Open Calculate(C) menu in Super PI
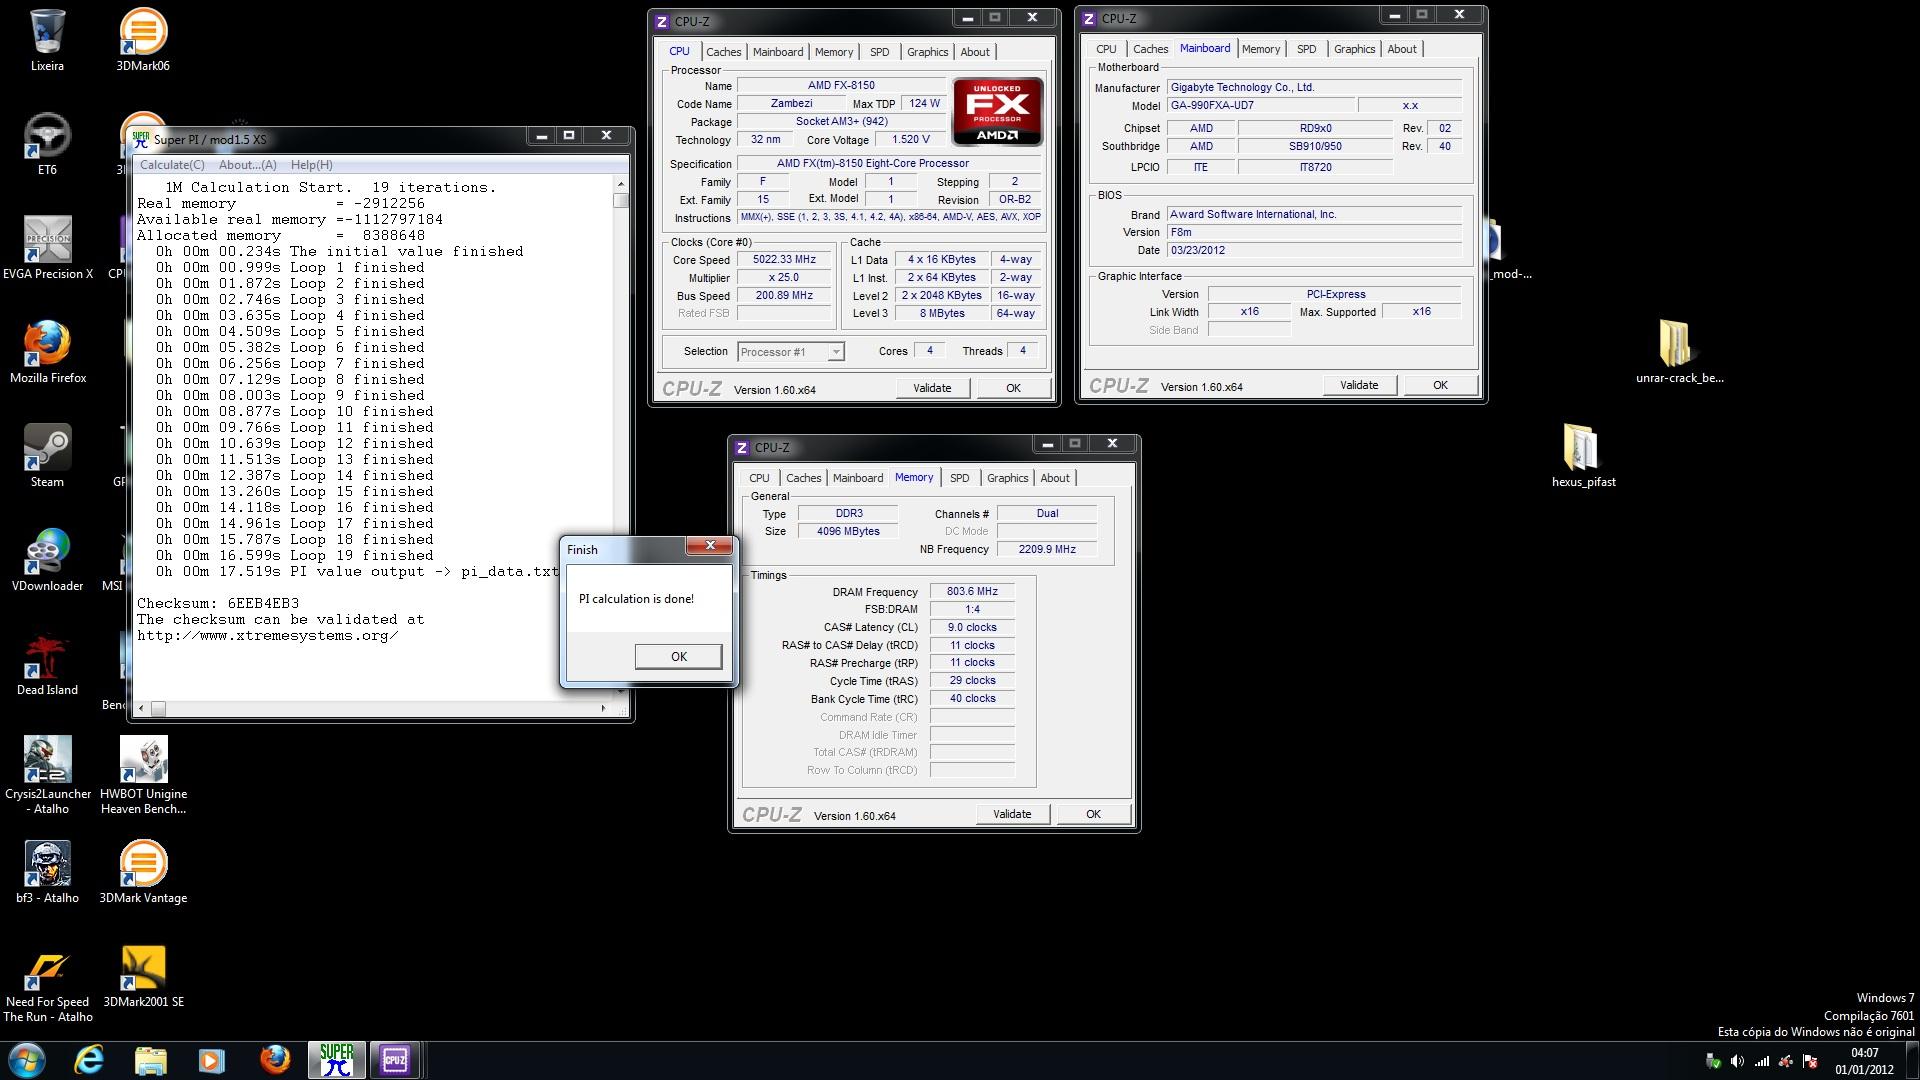Image resolution: width=1920 pixels, height=1080 pixels. 172,165
